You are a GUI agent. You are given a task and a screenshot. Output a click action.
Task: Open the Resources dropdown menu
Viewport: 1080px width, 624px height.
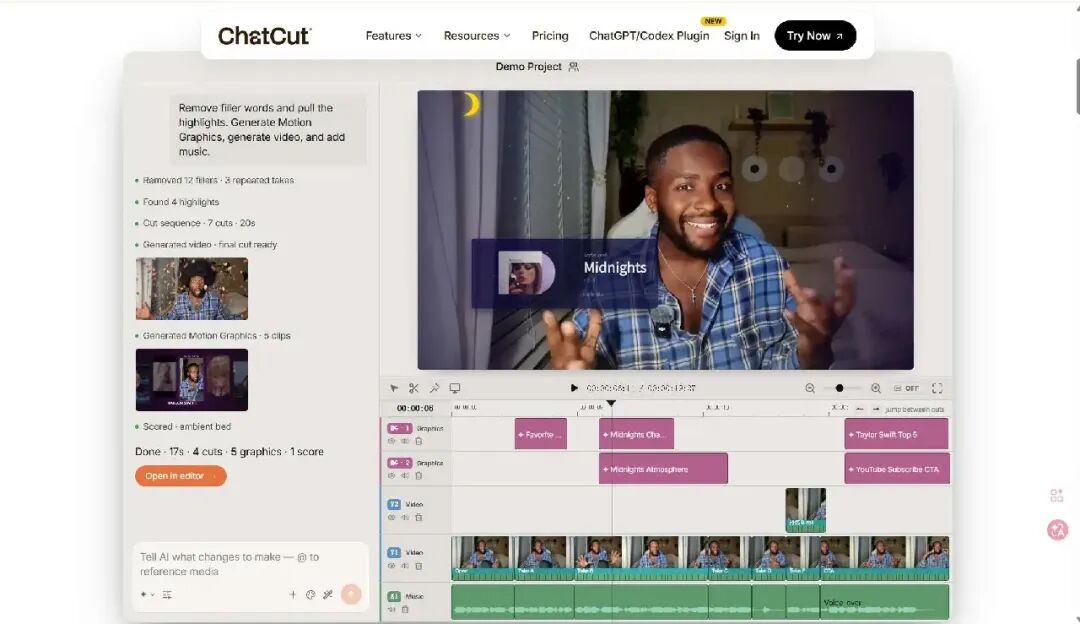(x=477, y=36)
